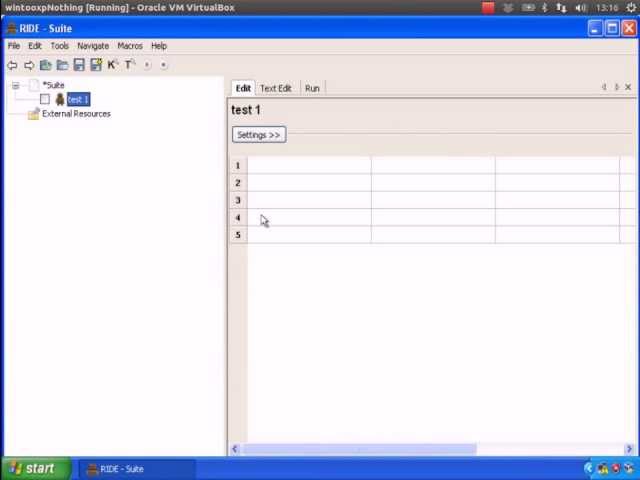Switch to the Edit tab

tap(243, 88)
